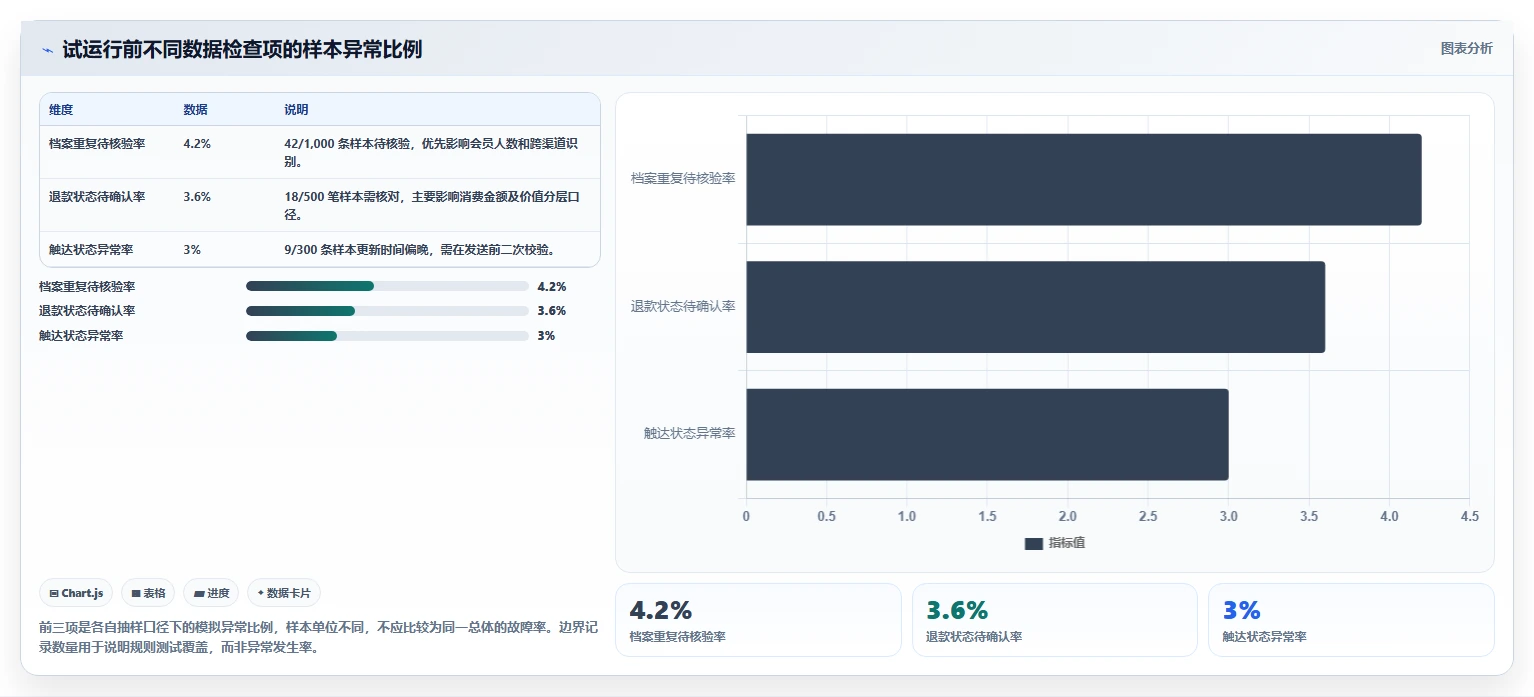Click the 0.5 axis tick label
Viewport: 1534px width, 697px height.
pyautogui.click(x=827, y=516)
